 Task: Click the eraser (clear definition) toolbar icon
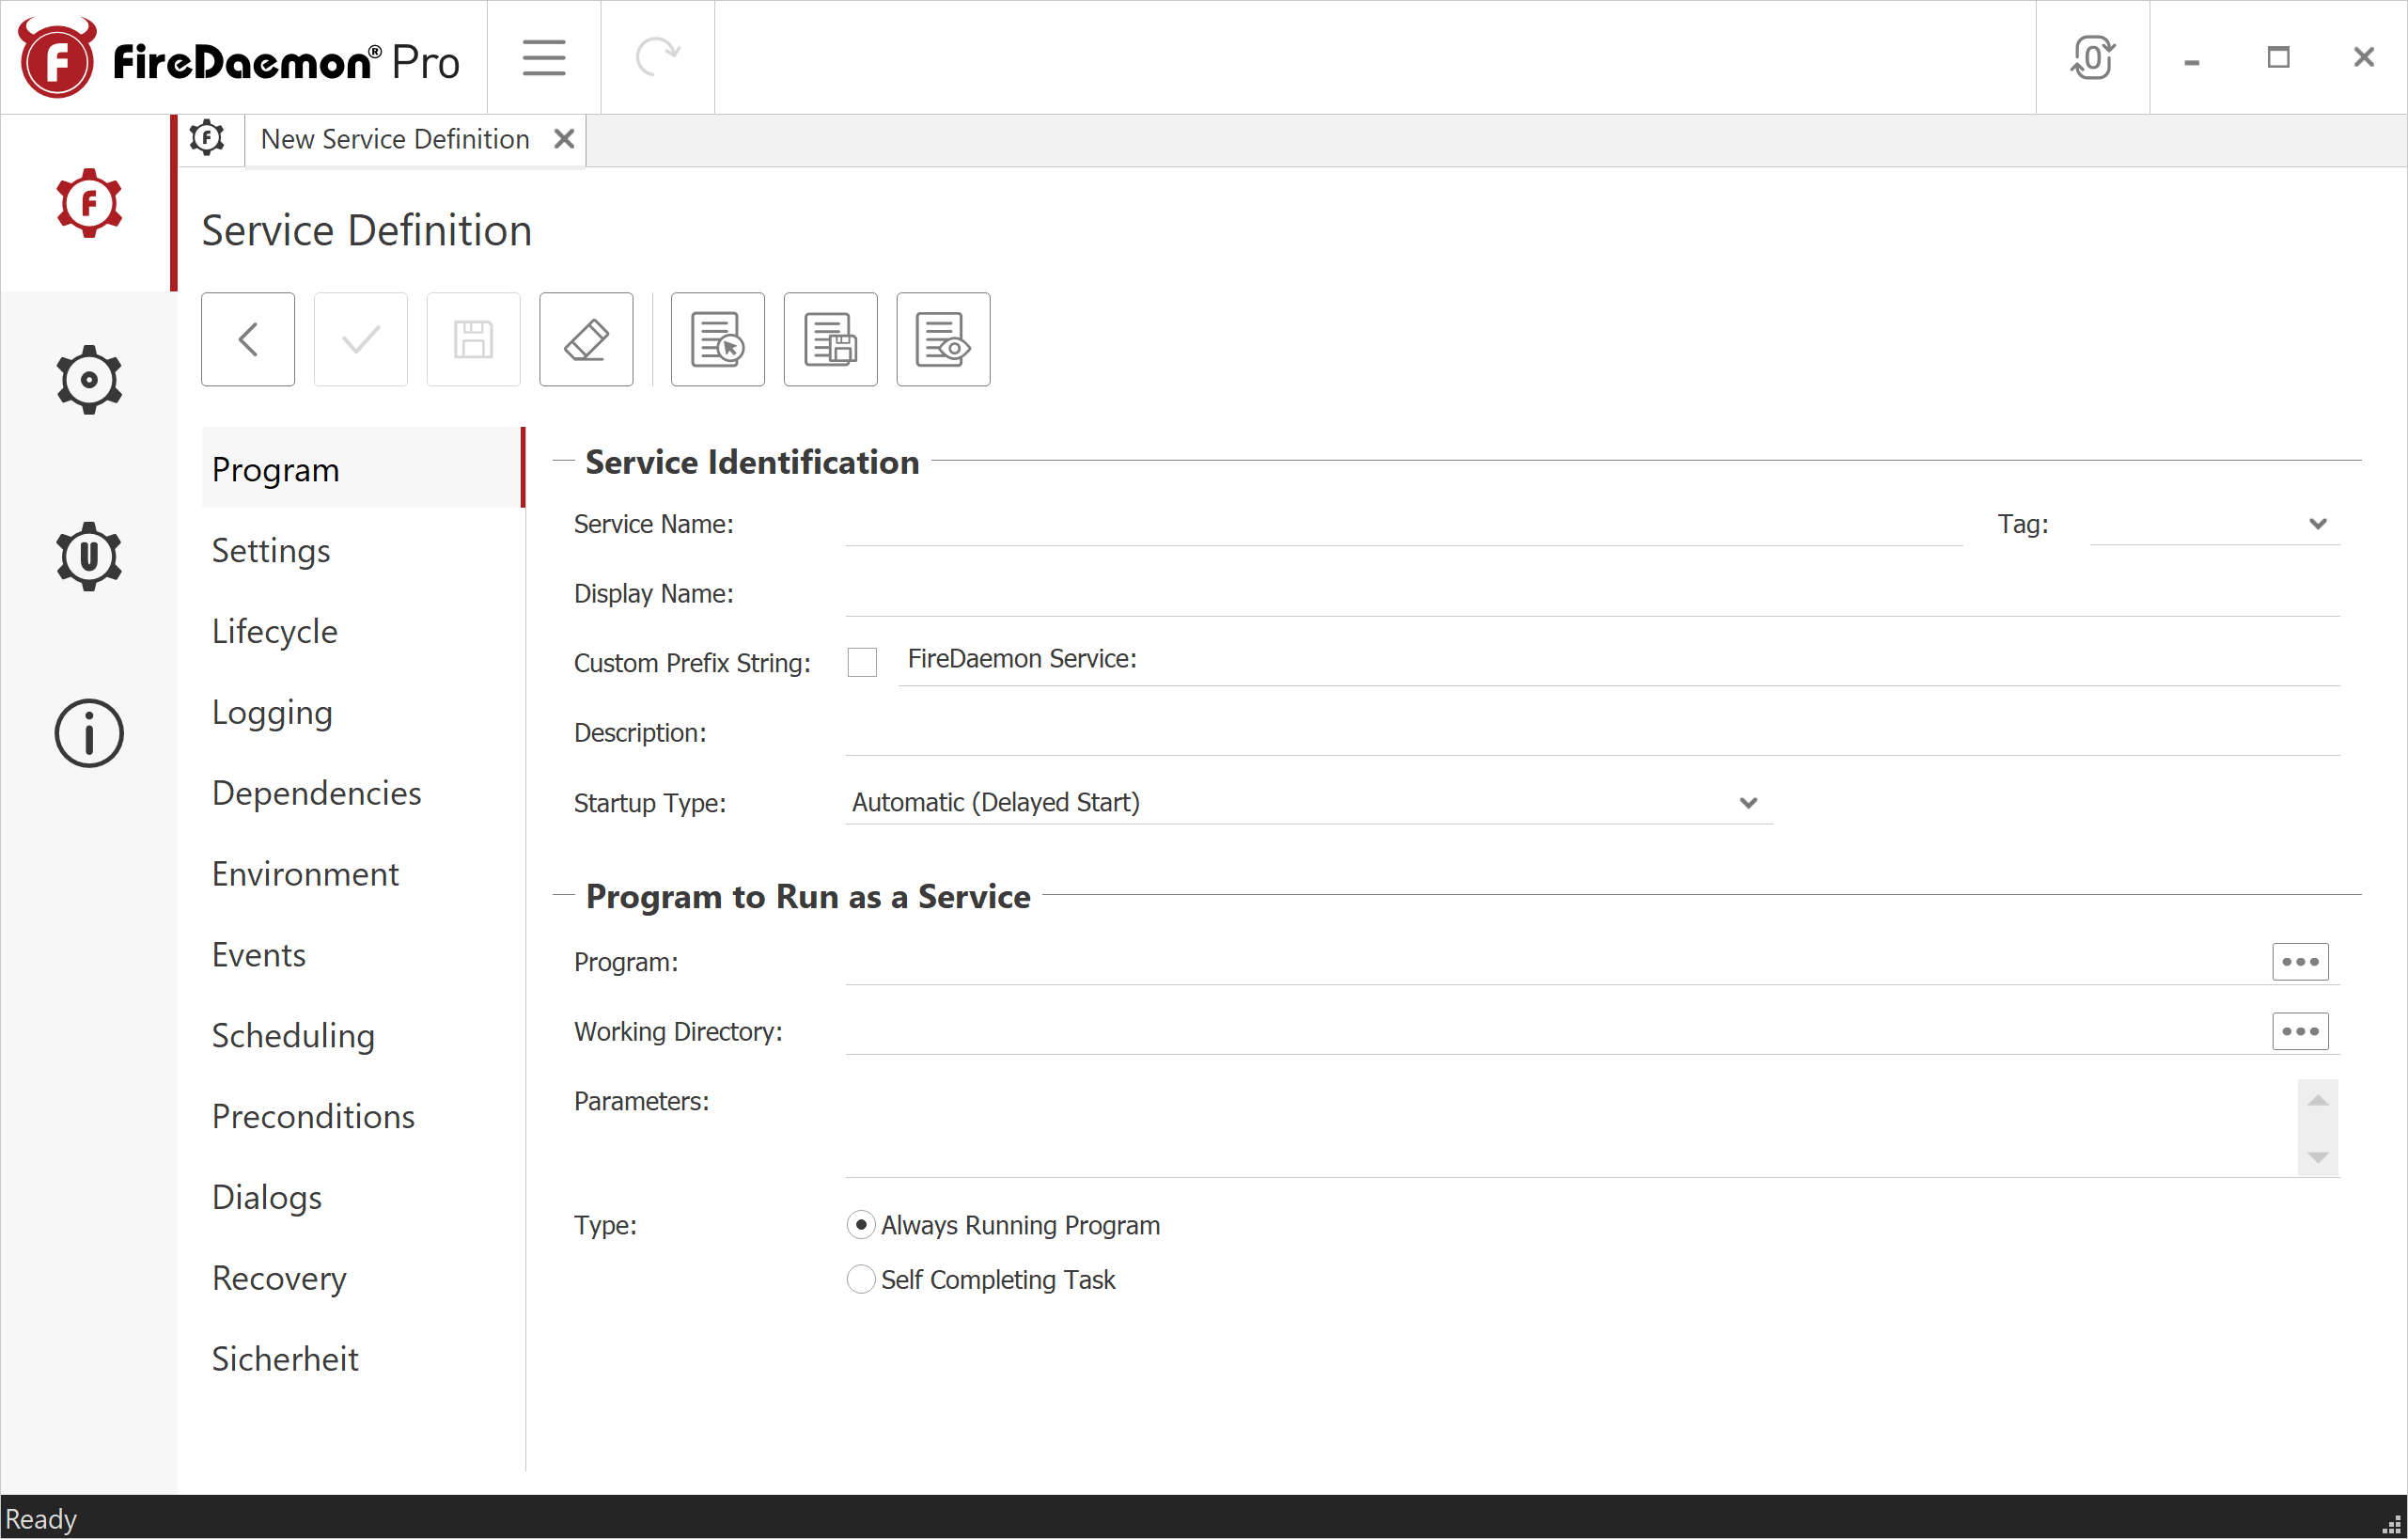[586, 339]
